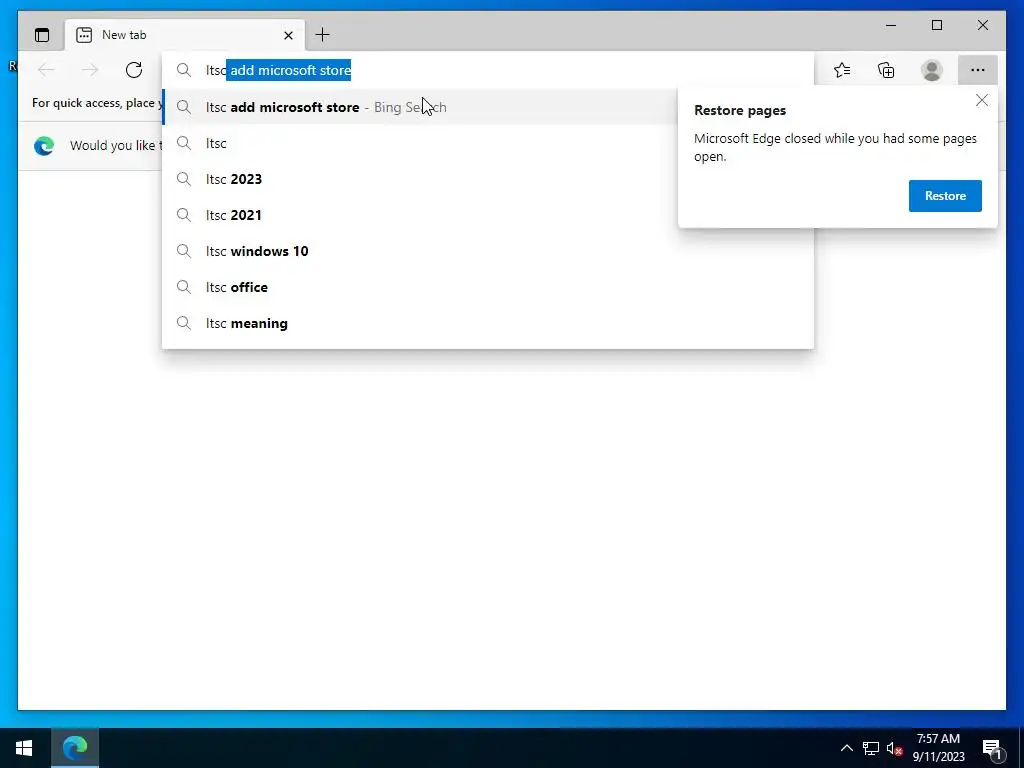Click the Restore button
This screenshot has width=1024, height=768.
pyautogui.click(x=945, y=196)
